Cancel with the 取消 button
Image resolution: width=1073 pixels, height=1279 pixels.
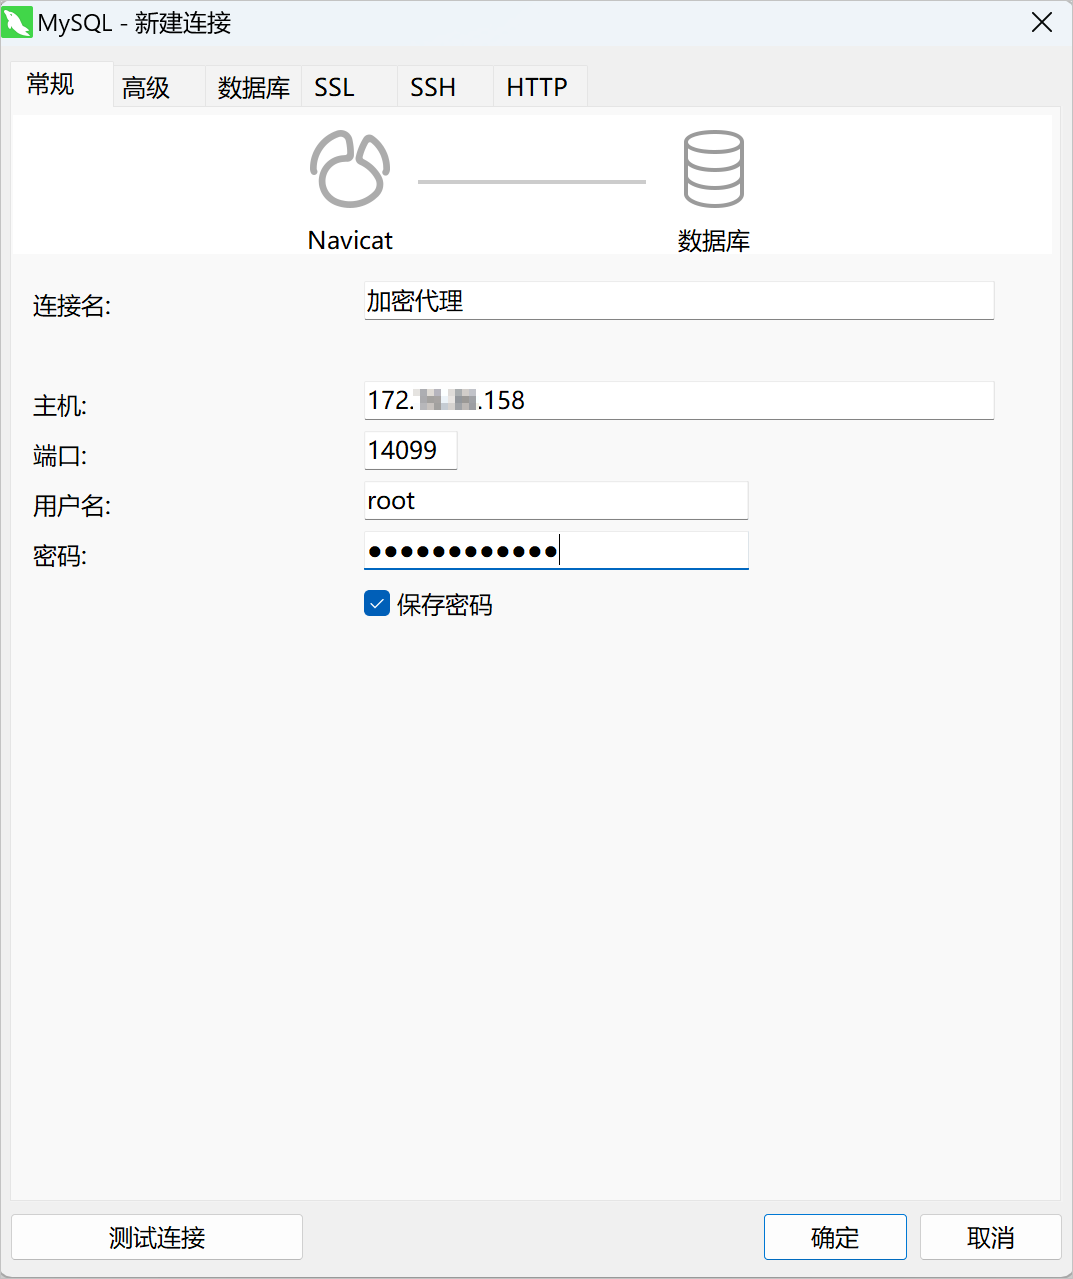click(991, 1237)
